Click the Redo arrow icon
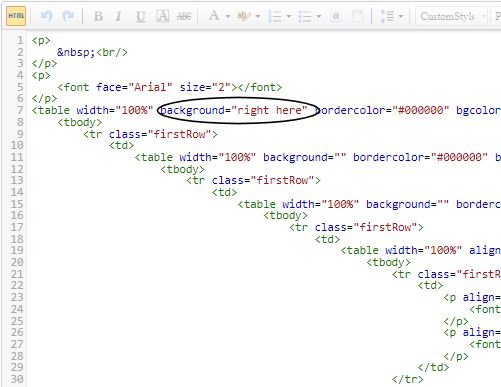 pos(68,16)
